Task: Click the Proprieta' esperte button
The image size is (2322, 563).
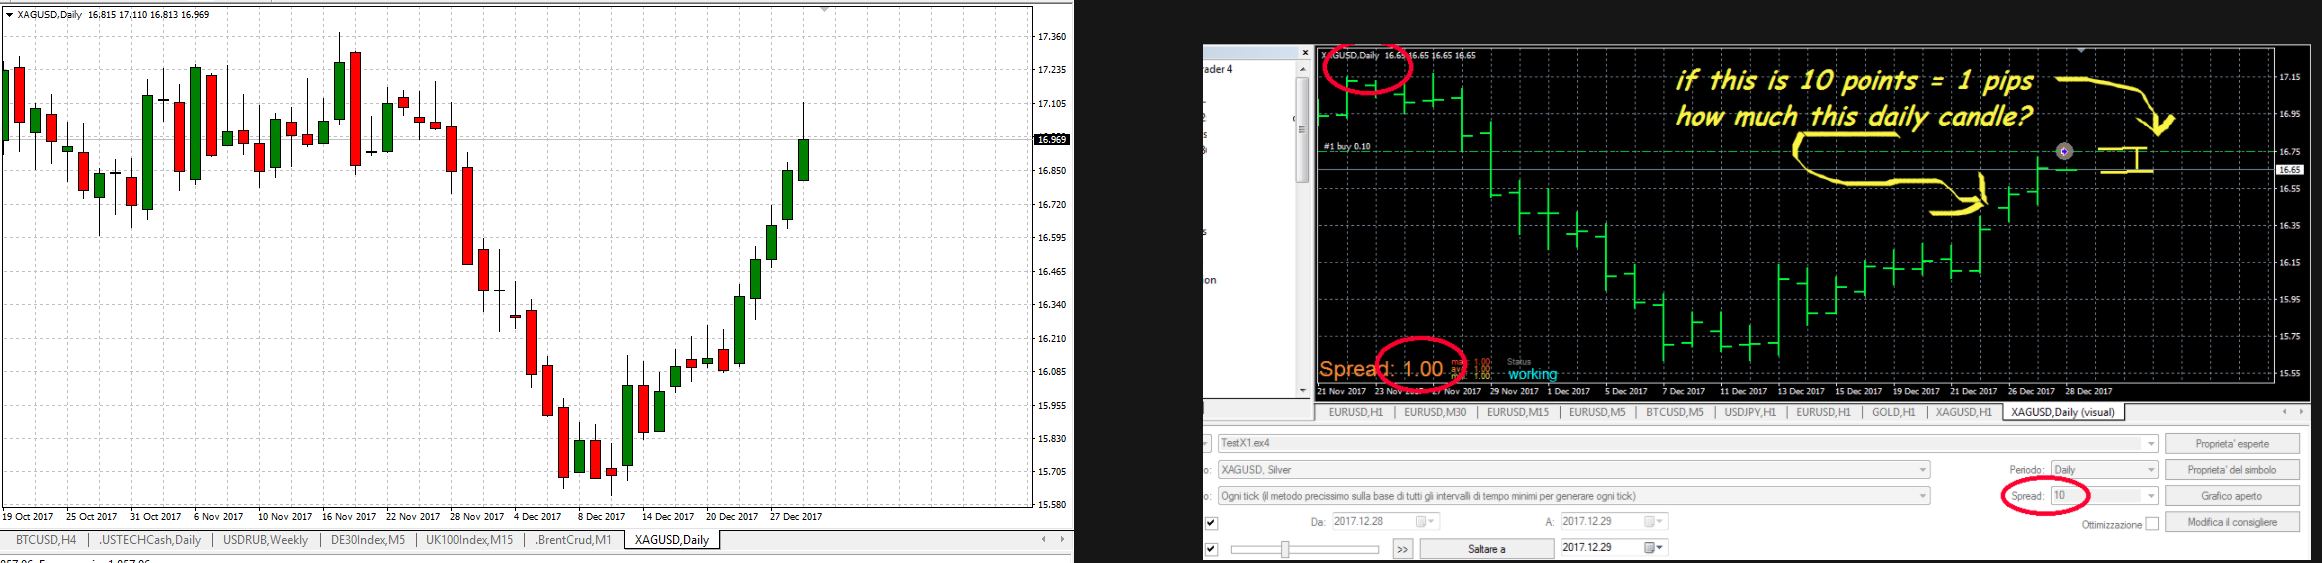Action: click(x=2232, y=443)
